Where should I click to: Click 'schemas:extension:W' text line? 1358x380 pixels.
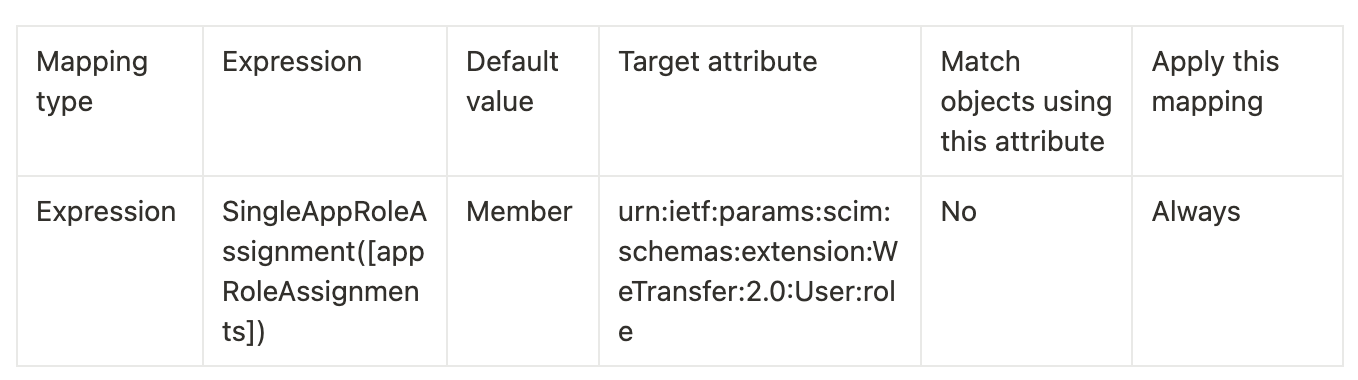[x=760, y=252]
